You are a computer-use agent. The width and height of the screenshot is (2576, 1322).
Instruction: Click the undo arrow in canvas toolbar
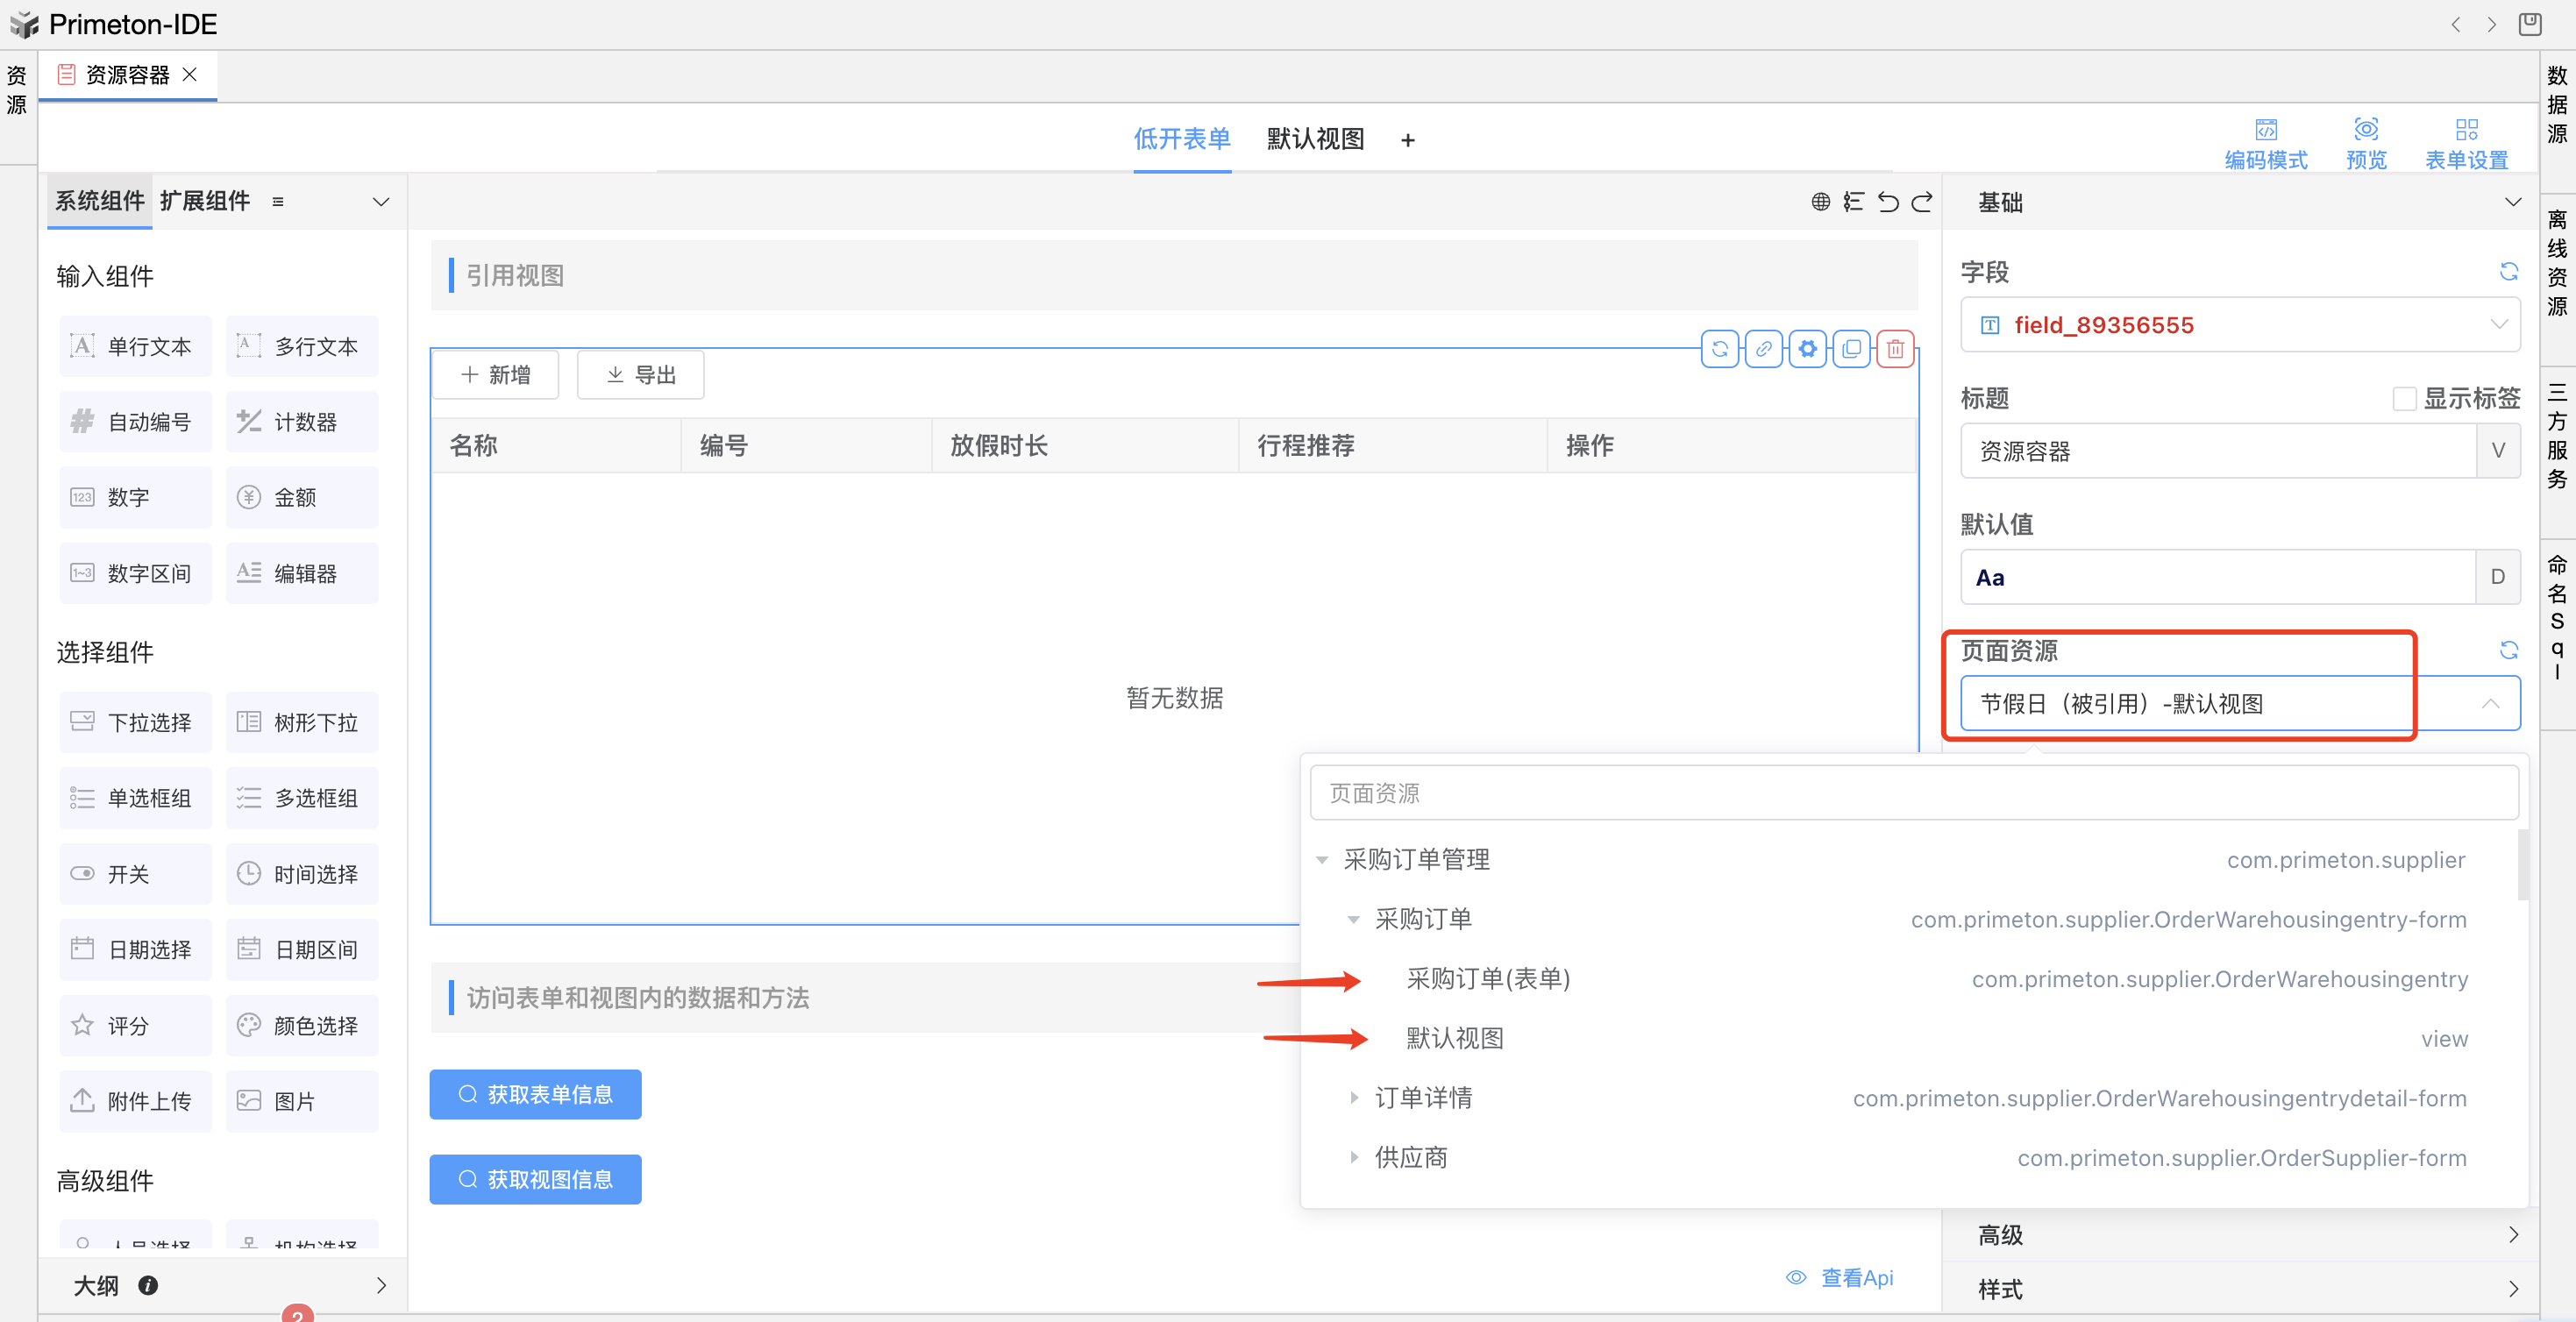(x=1887, y=202)
